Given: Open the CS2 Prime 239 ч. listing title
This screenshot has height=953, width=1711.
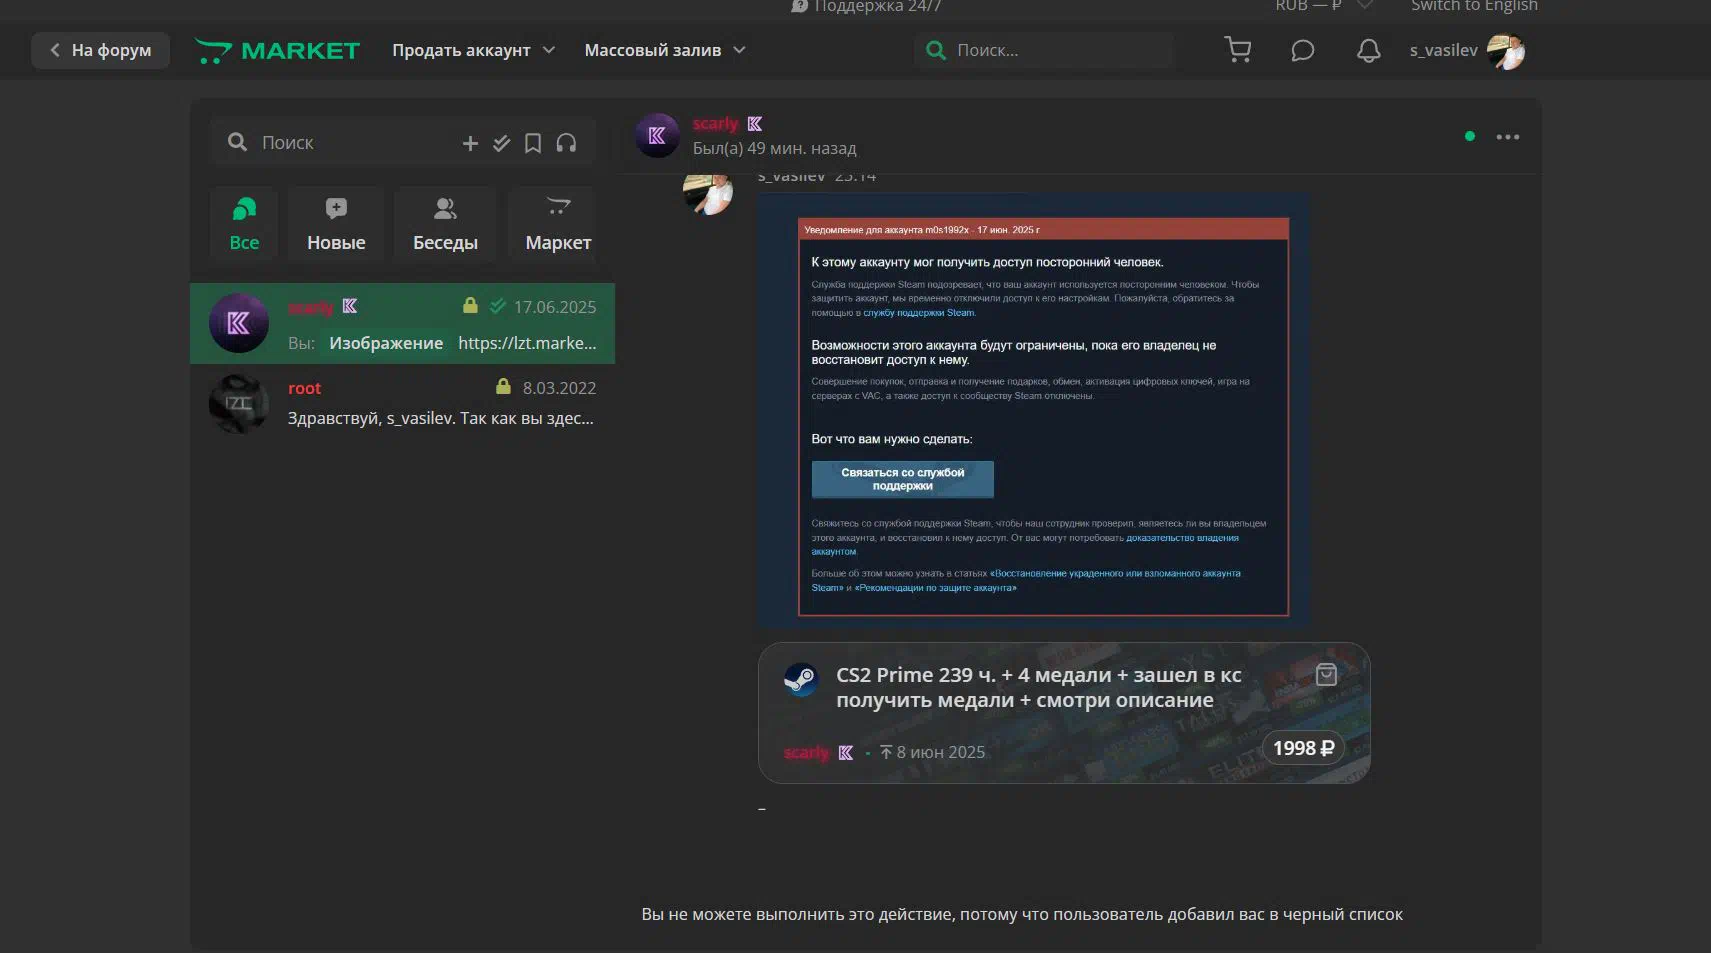Looking at the screenshot, I should click(1039, 687).
